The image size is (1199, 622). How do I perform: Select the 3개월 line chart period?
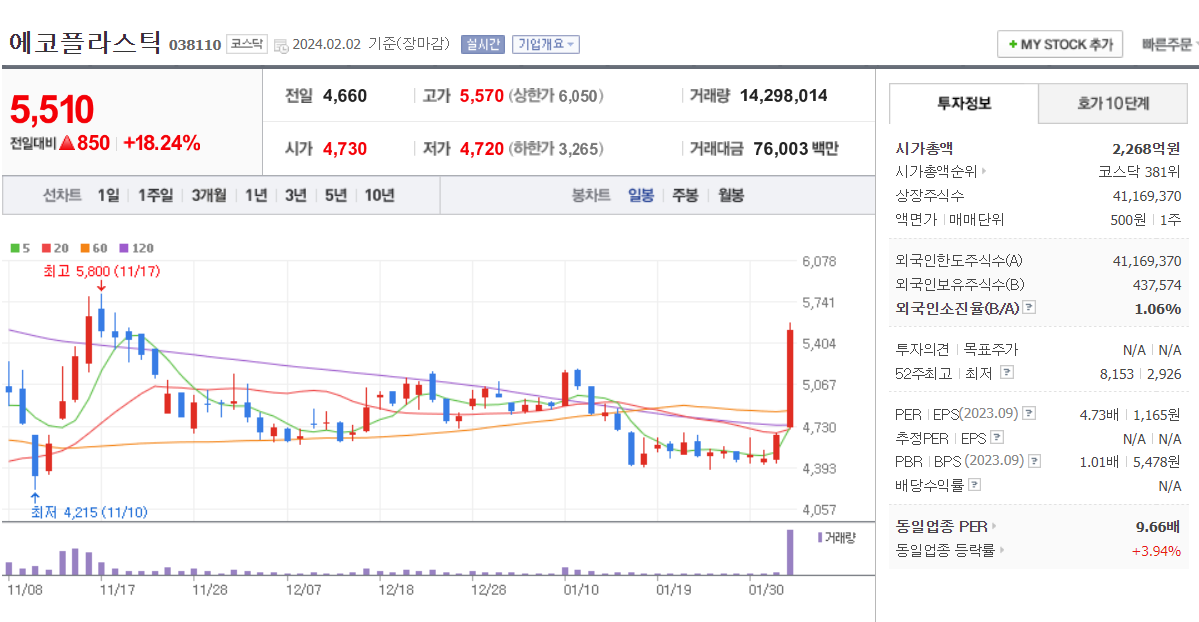click(209, 195)
